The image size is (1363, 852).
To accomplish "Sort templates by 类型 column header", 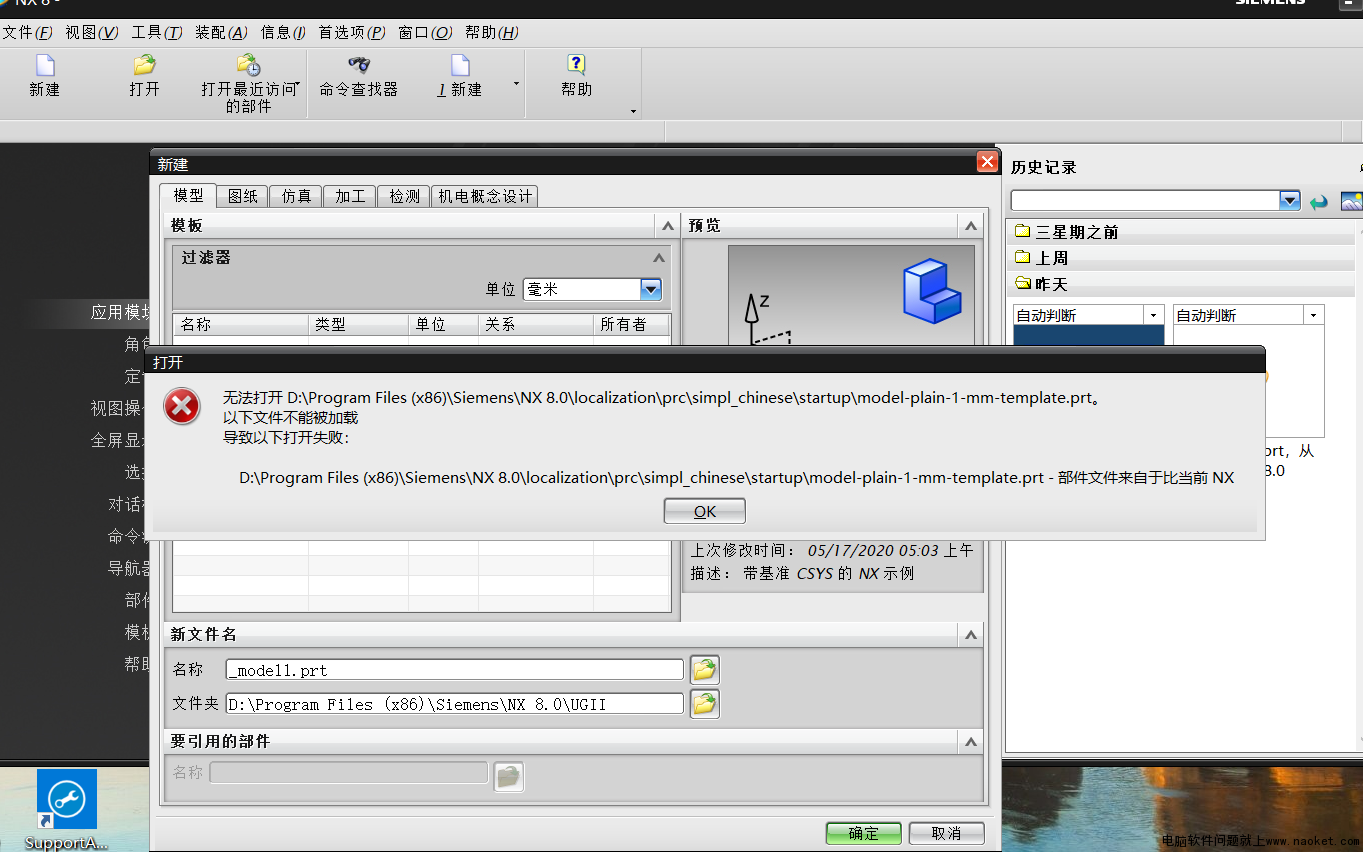I will click(358, 324).
